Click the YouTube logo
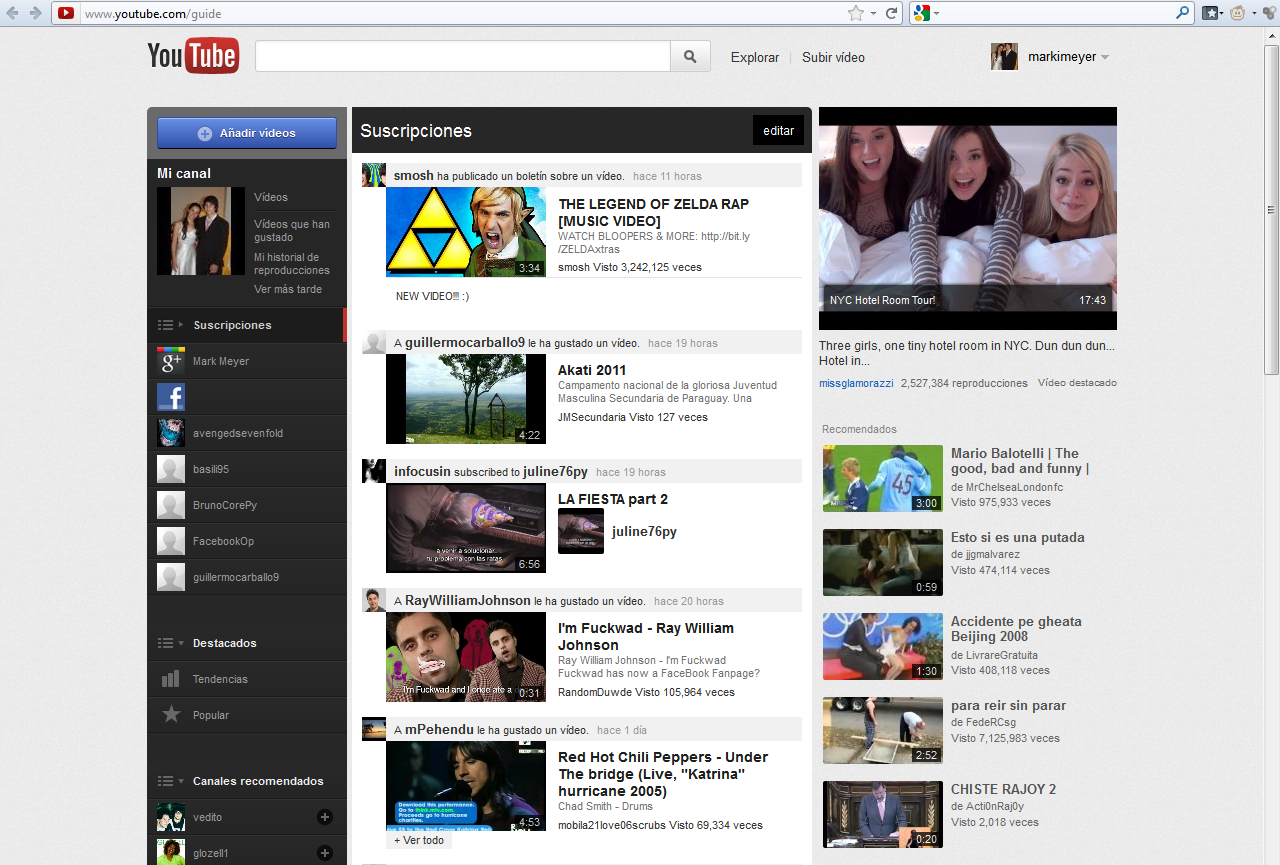This screenshot has width=1280, height=865. click(192, 56)
